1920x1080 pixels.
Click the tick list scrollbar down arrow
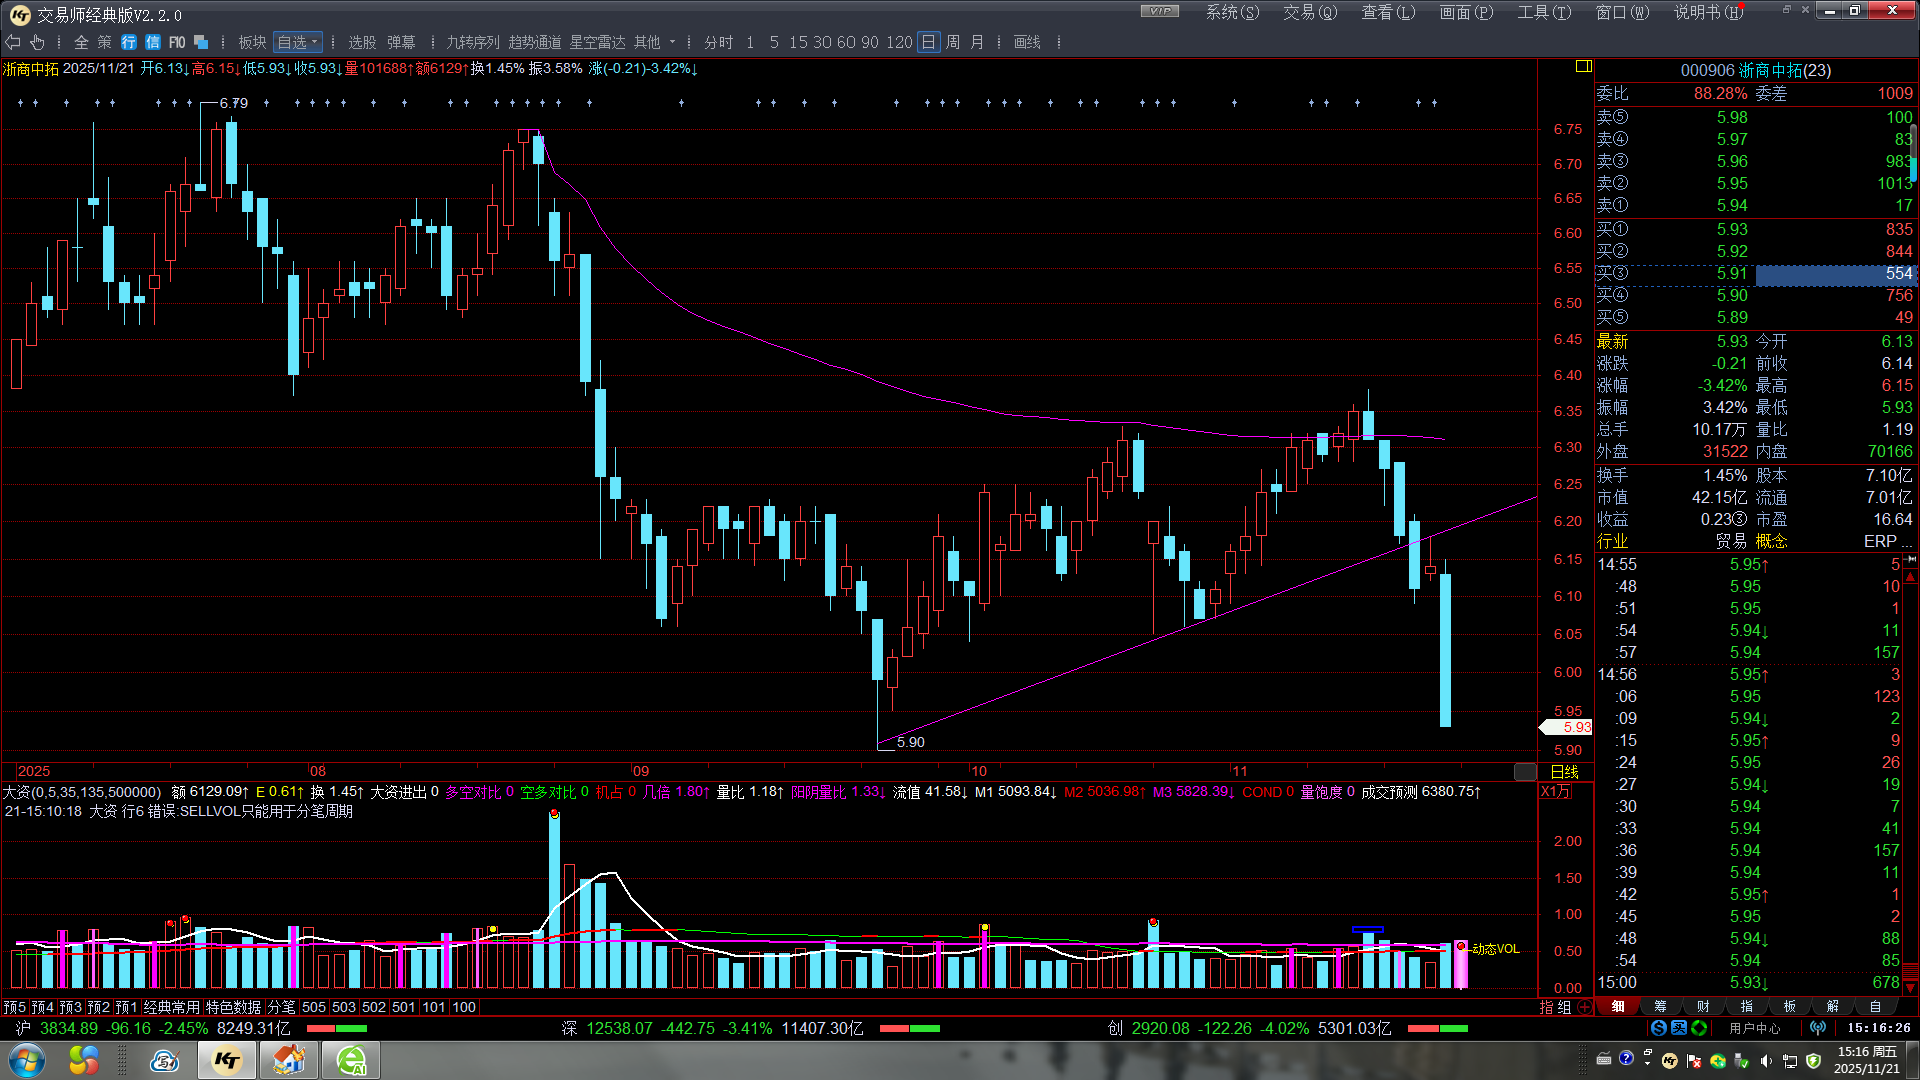click(x=1910, y=986)
